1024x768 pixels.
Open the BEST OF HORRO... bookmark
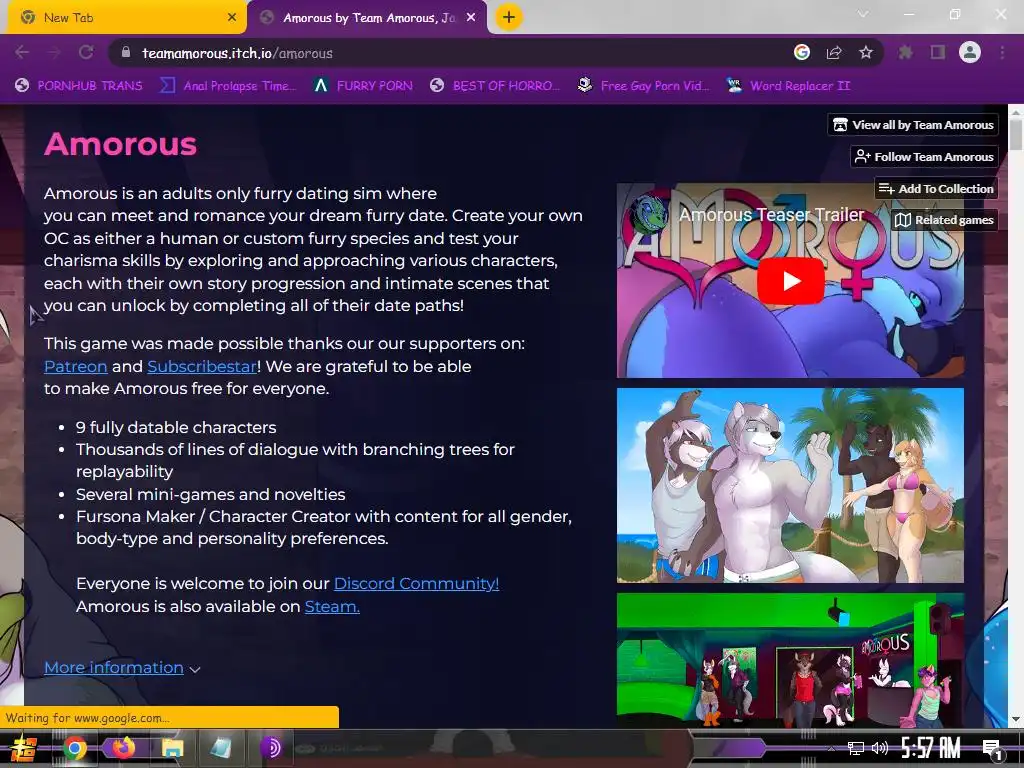point(495,86)
